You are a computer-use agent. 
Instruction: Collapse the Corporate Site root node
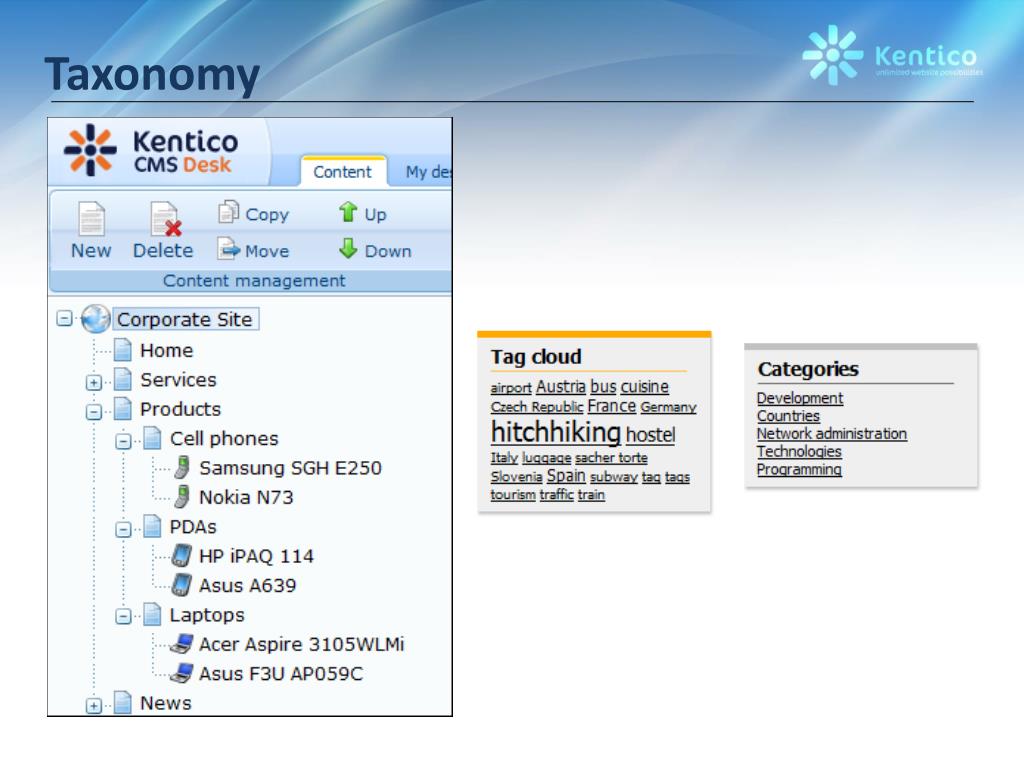64,319
